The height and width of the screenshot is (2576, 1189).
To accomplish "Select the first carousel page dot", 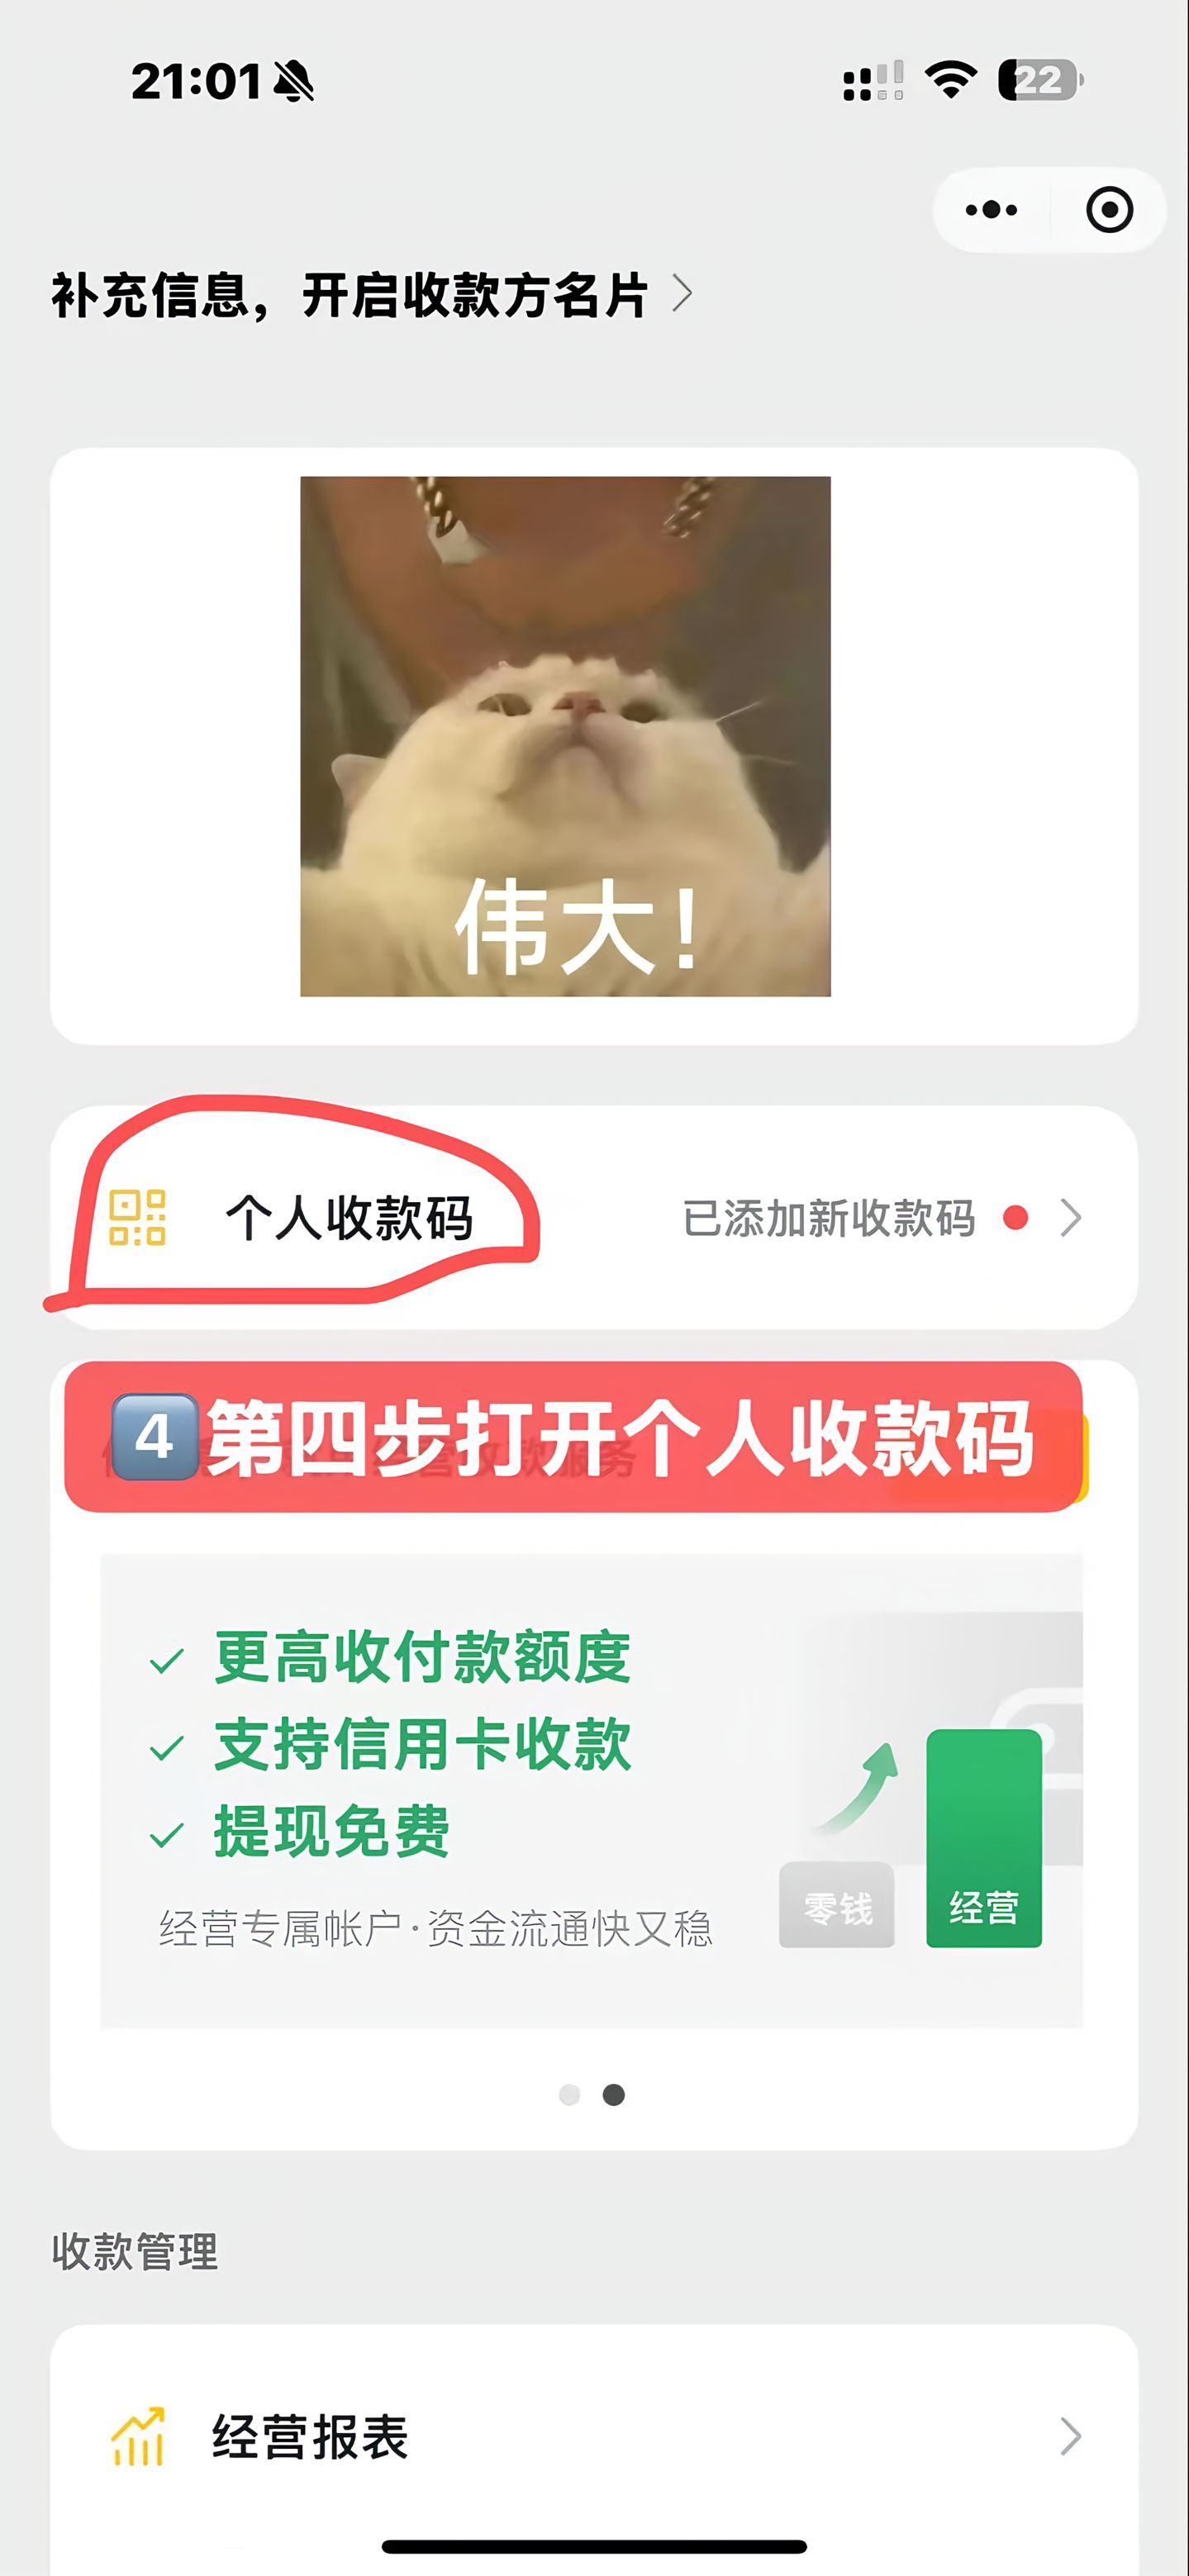I will click(x=569, y=2094).
